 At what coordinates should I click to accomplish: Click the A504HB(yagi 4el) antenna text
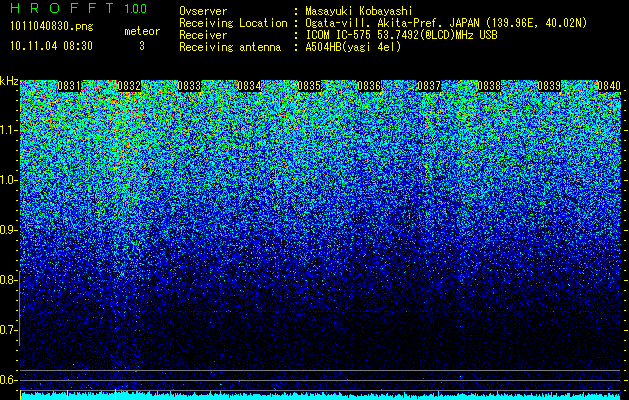pyautogui.click(x=353, y=47)
